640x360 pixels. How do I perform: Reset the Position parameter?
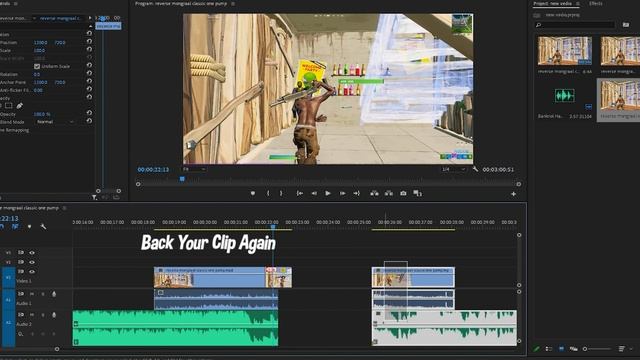coord(89,42)
